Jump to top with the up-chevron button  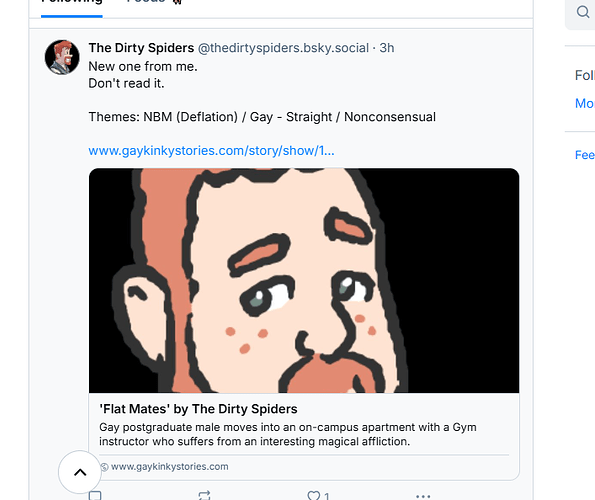[x=80, y=472]
